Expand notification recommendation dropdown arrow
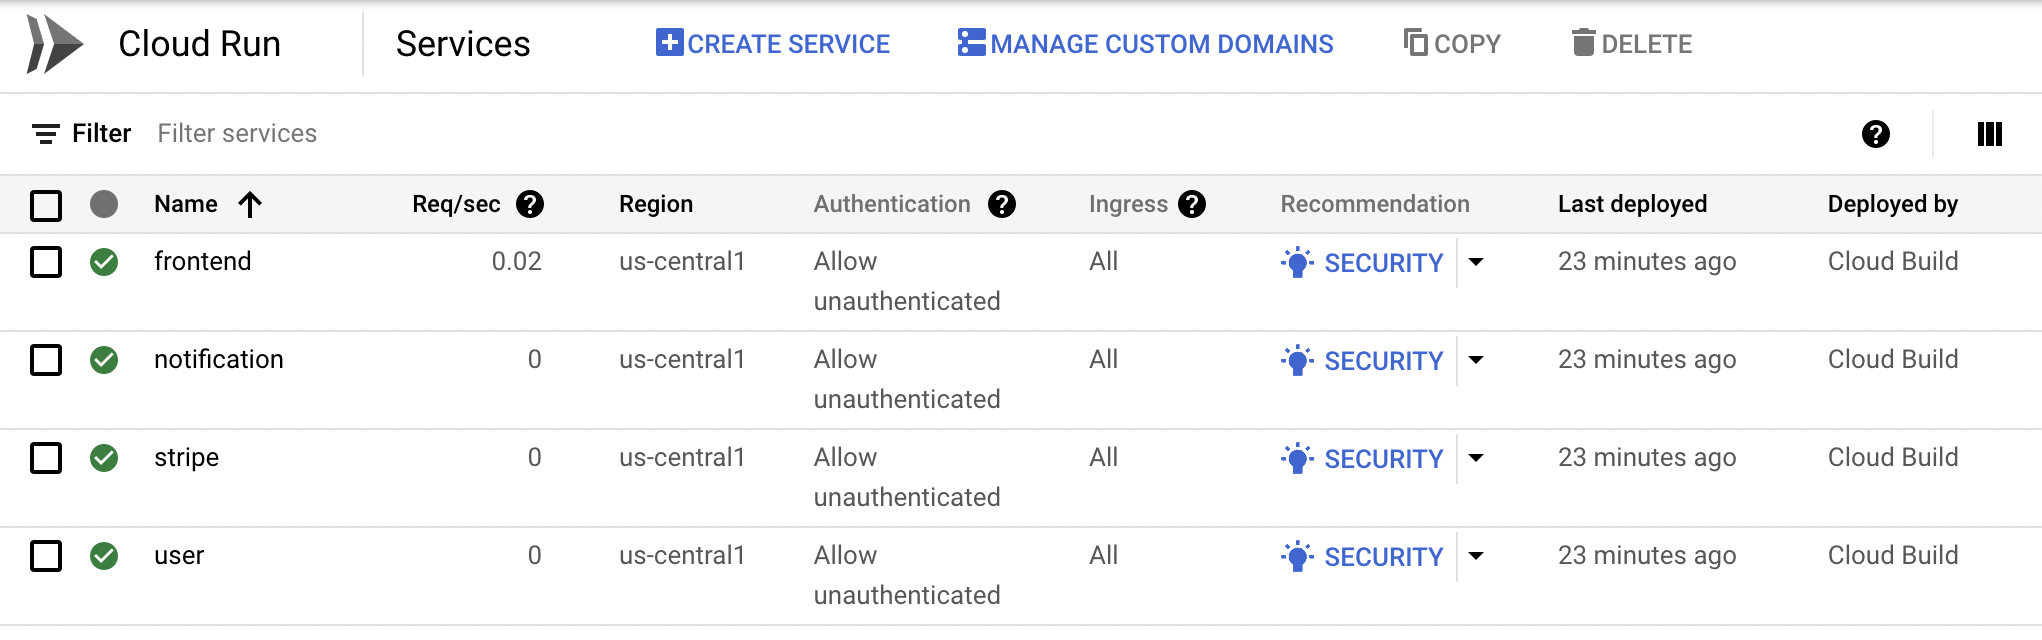This screenshot has height=640, width=2042. pos(1476,360)
